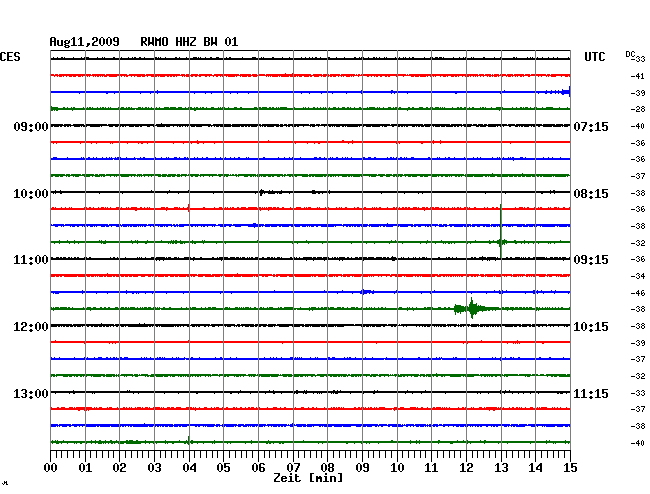Select minute 07 on the time axis
The image size is (650, 494).
tap(293, 468)
